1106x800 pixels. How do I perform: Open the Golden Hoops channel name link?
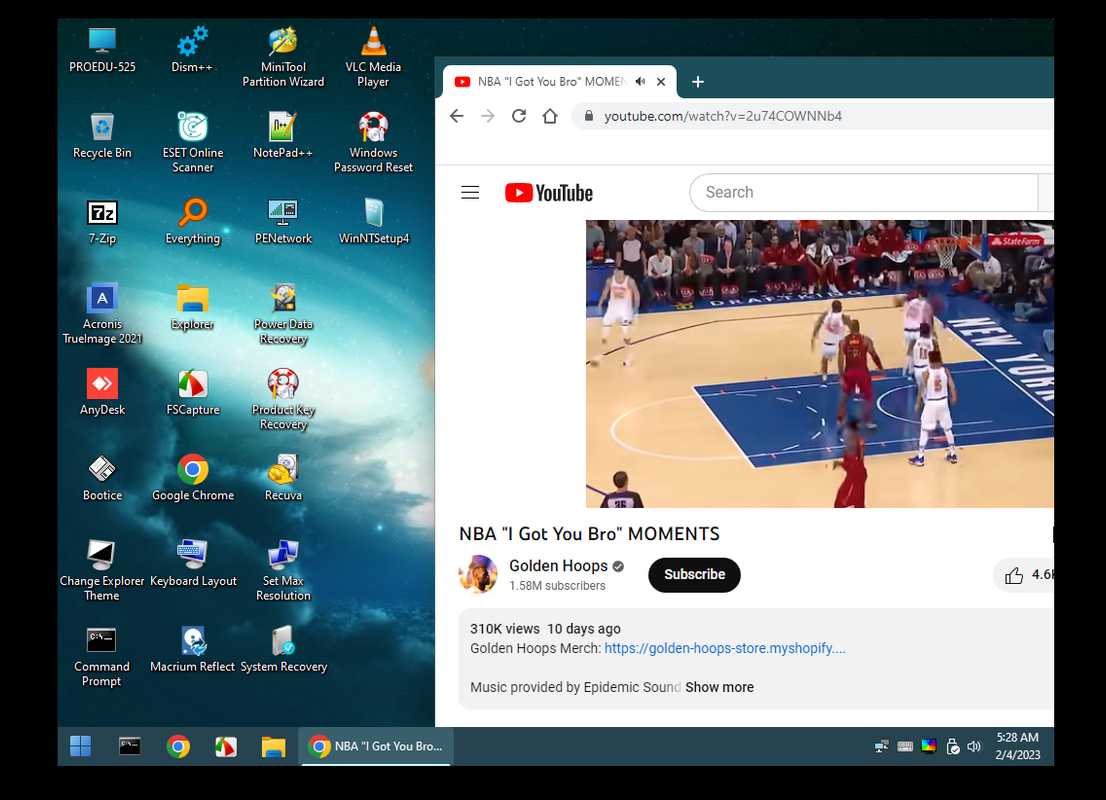[558, 566]
